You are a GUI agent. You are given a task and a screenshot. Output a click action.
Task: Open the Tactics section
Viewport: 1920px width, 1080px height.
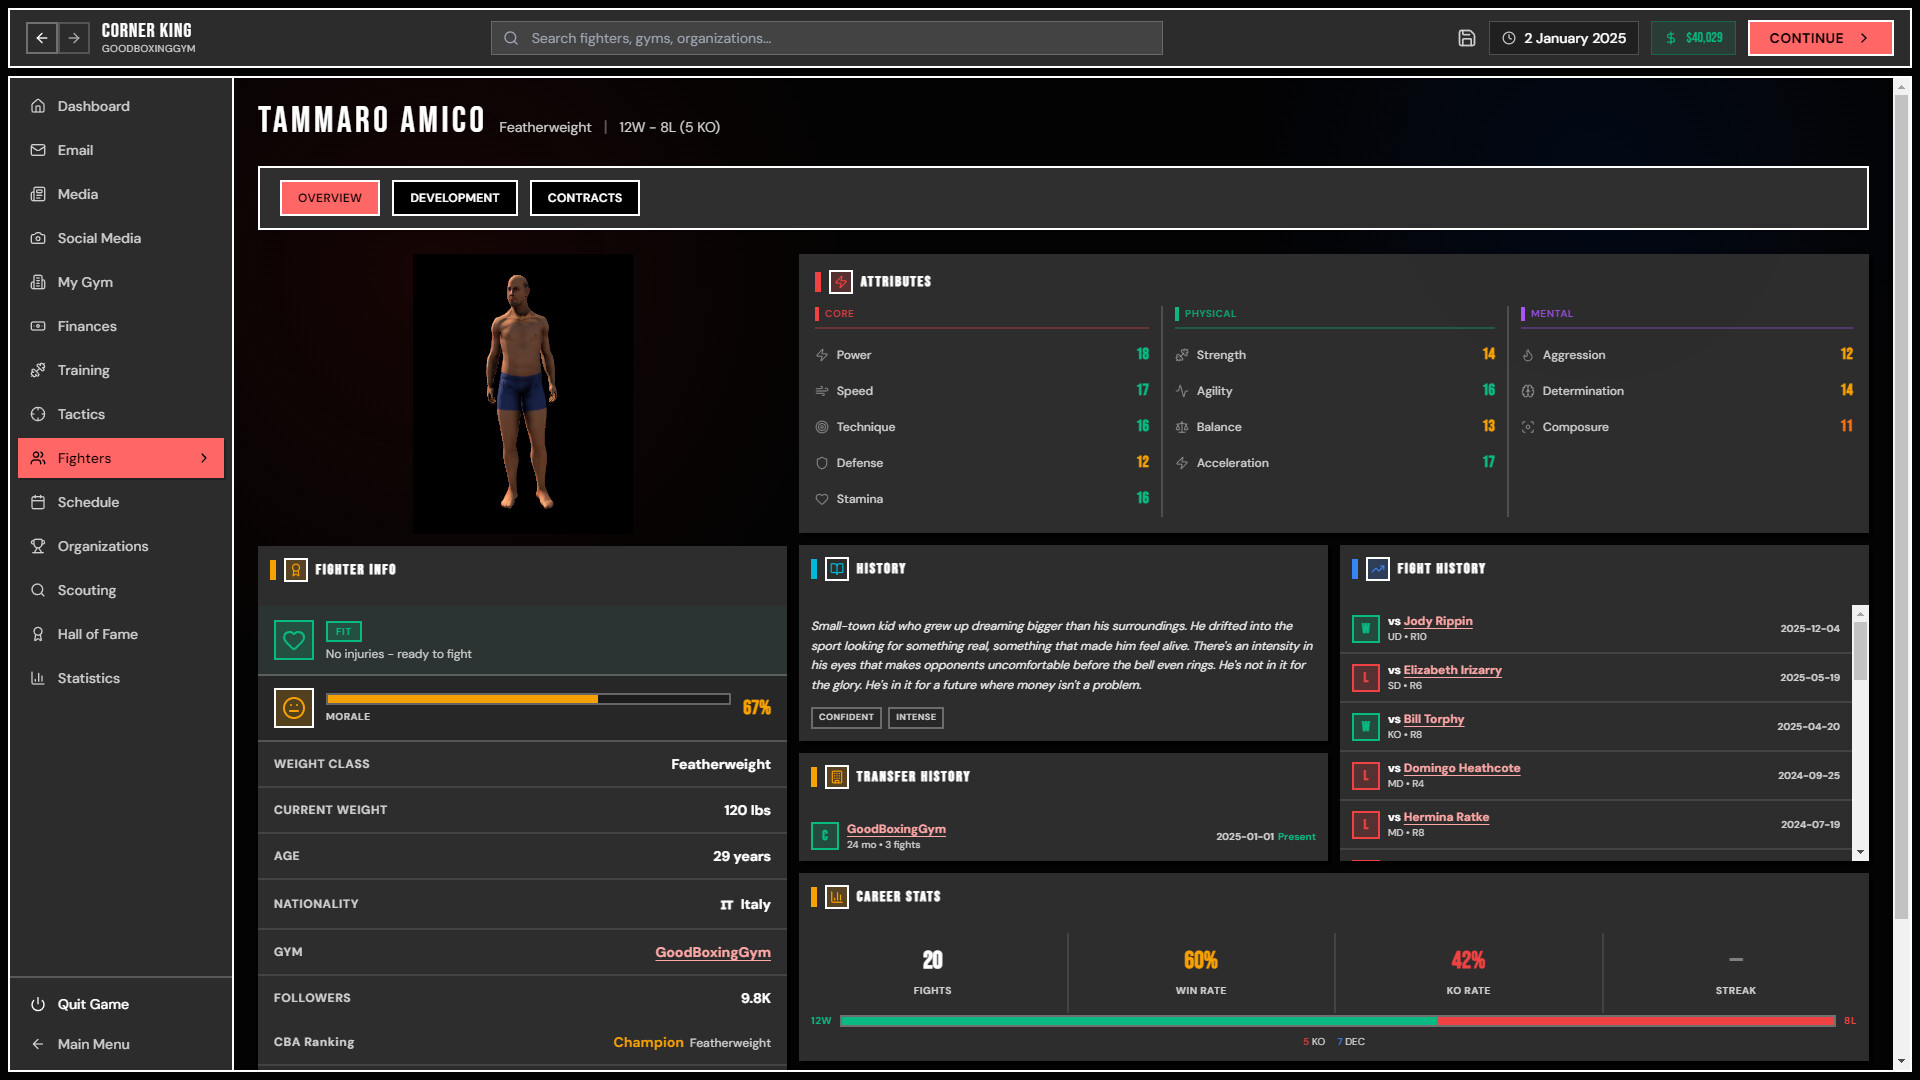[80, 414]
